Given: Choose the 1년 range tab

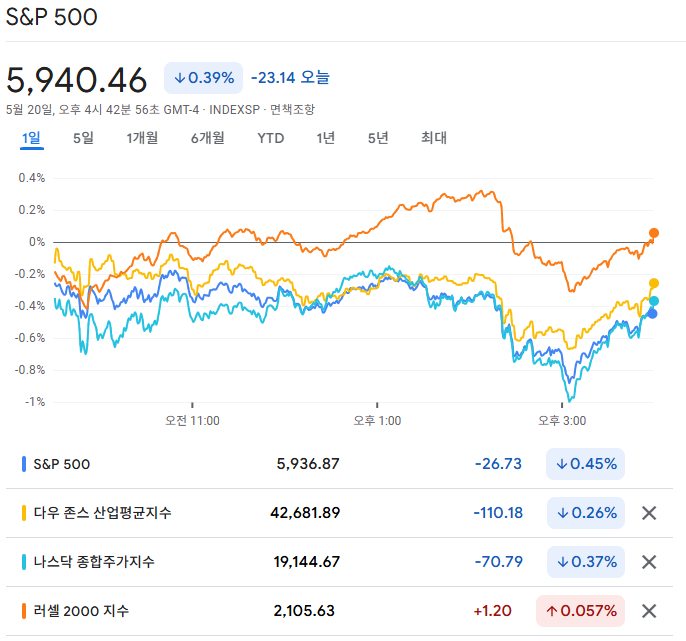Looking at the screenshot, I should [x=326, y=138].
